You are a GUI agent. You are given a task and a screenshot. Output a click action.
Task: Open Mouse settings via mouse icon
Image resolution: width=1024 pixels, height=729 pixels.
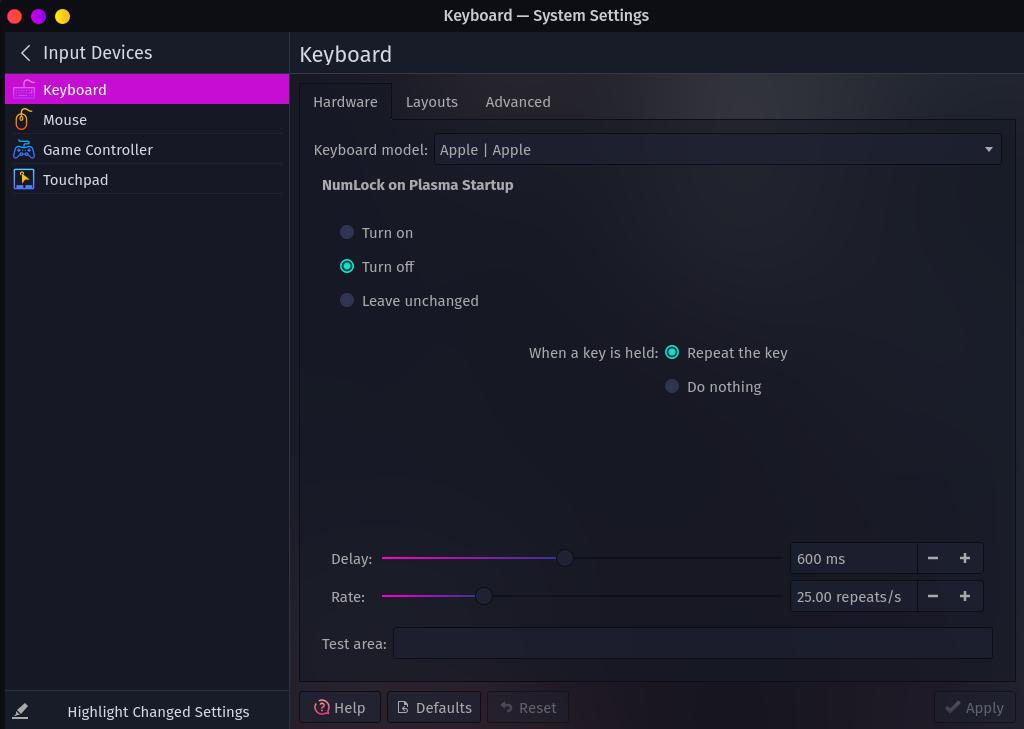pos(24,120)
